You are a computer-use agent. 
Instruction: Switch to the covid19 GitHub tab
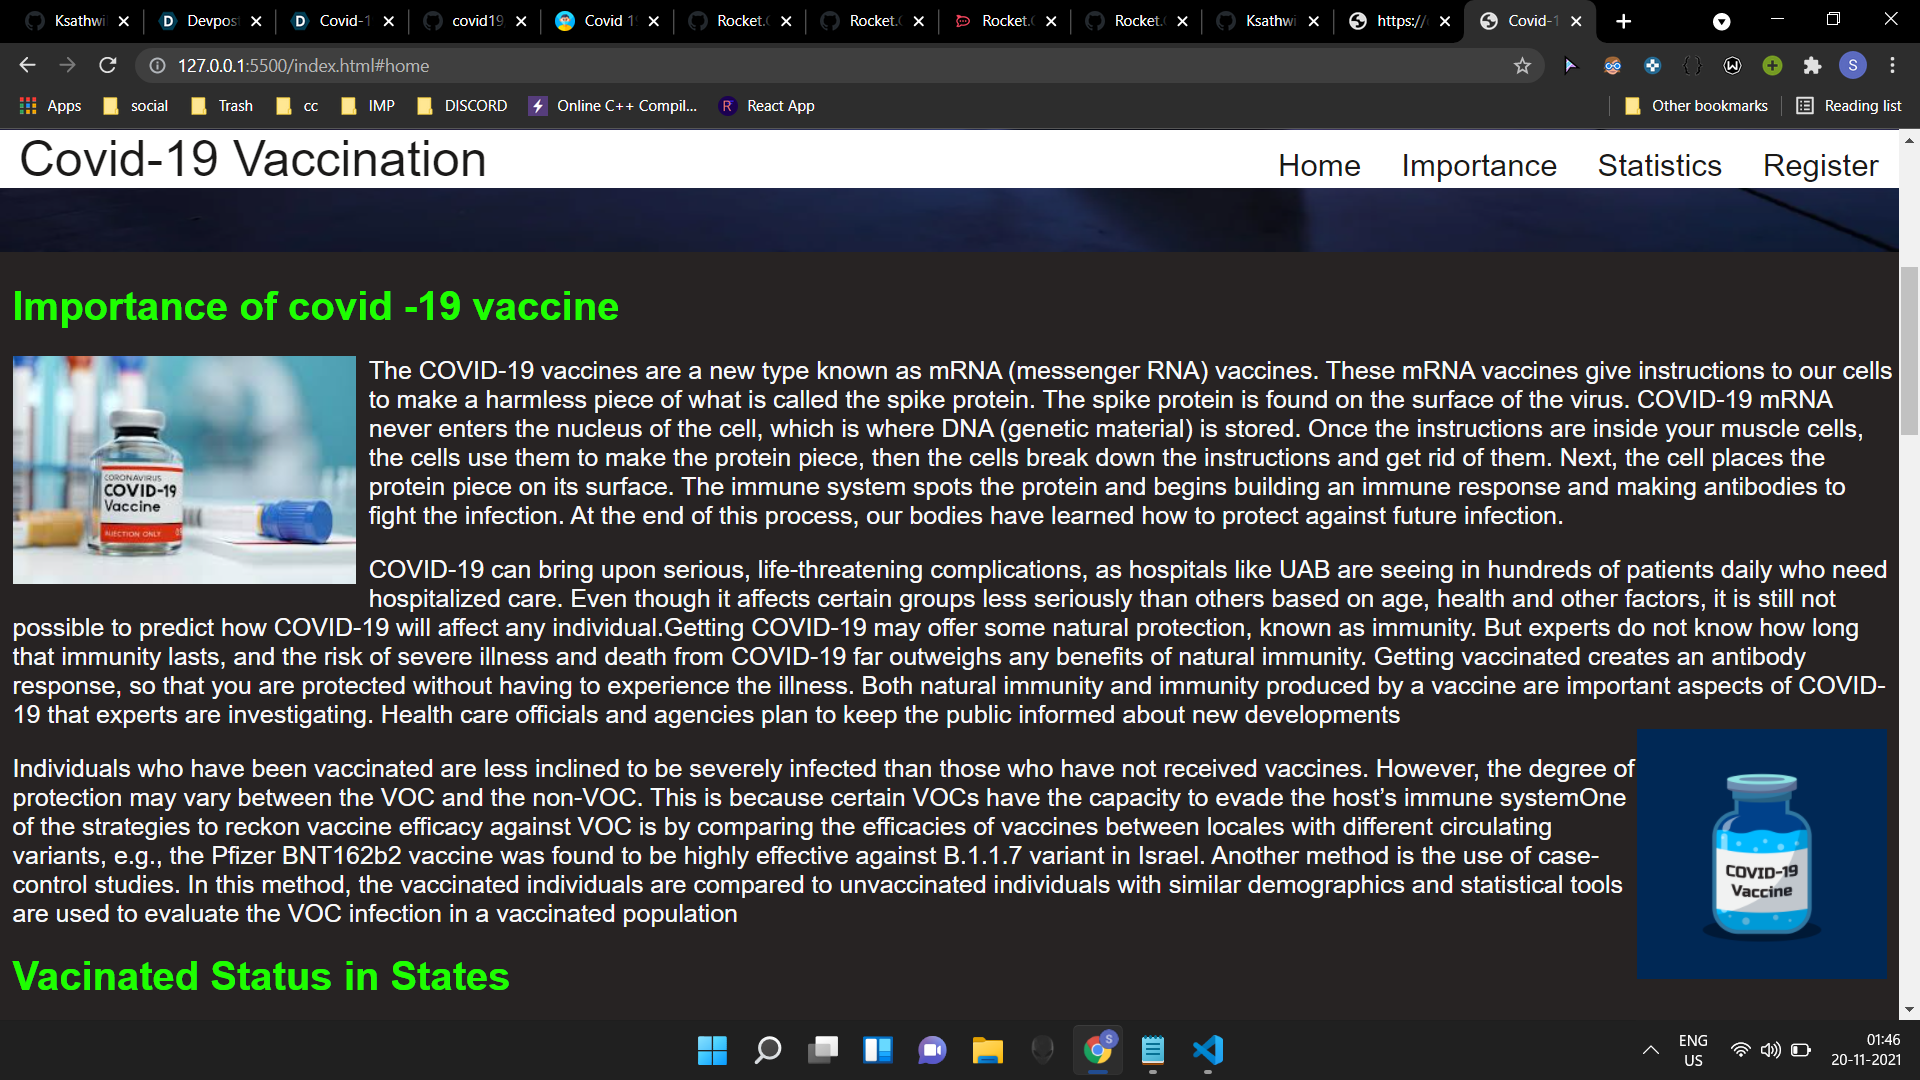[x=476, y=21]
